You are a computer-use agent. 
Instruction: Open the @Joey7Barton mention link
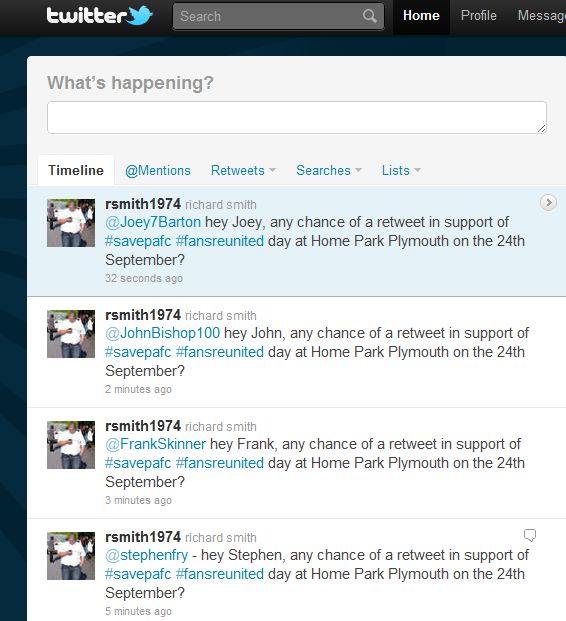pyautogui.click(x=153, y=222)
